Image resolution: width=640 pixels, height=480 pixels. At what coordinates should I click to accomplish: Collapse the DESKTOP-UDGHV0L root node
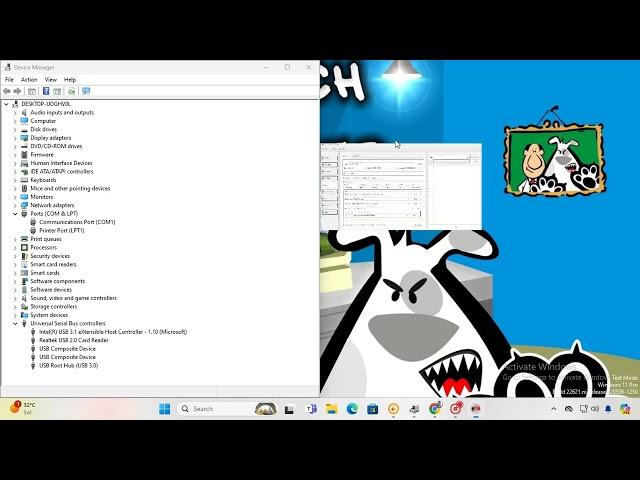click(x=7, y=104)
